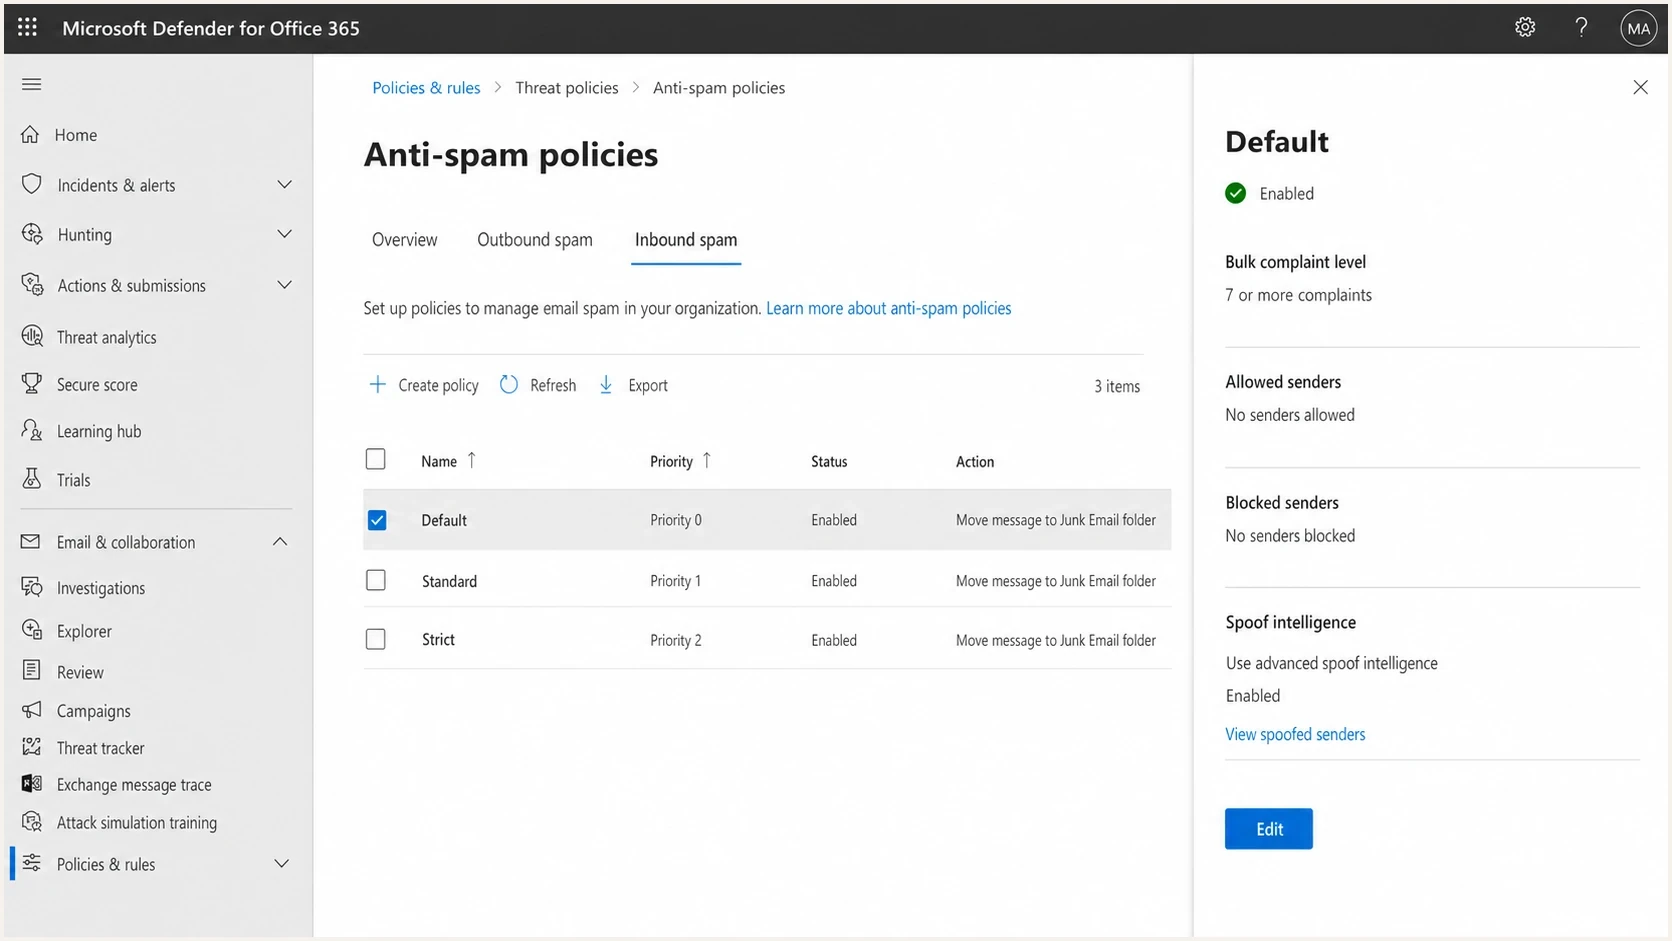Screen dimensions: 1672x941
Task: Click Explorer sidebar icon
Action: click(x=32, y=630)
